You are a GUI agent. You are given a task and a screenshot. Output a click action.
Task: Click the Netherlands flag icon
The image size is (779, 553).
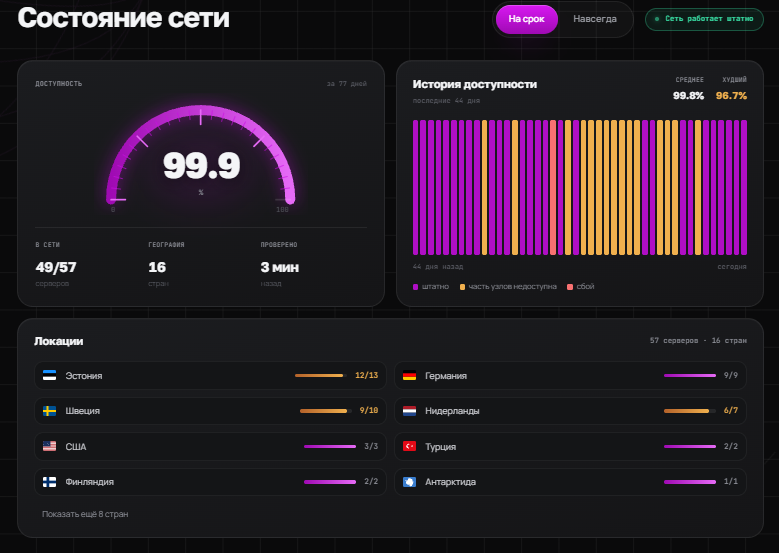click(409, 411)
